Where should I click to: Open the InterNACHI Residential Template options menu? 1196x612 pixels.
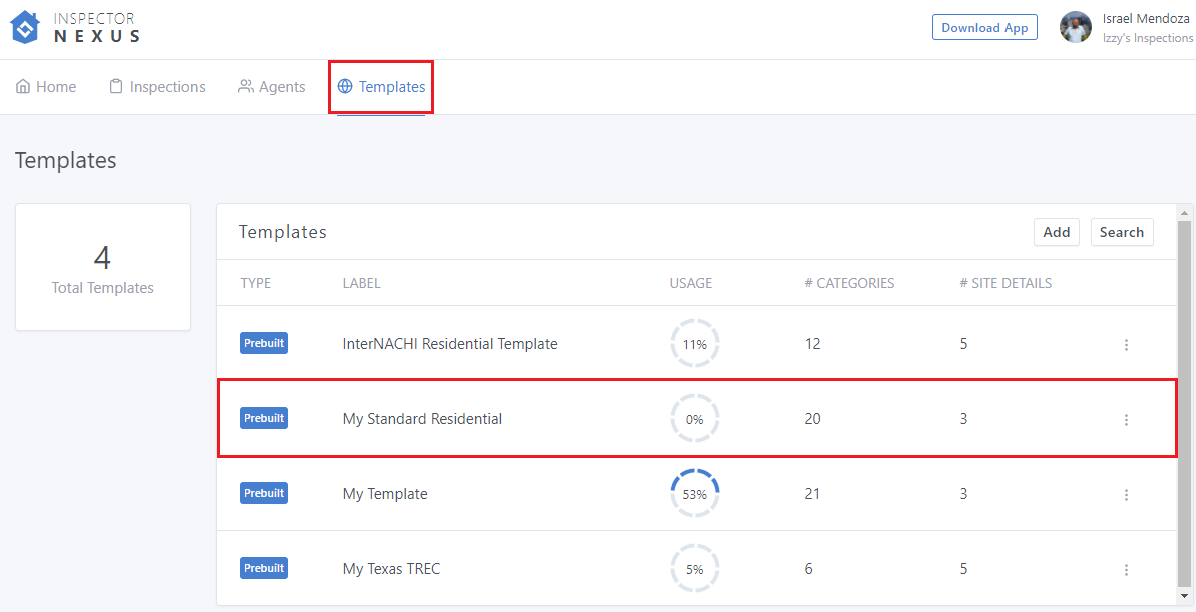[x=1126, y=345]
